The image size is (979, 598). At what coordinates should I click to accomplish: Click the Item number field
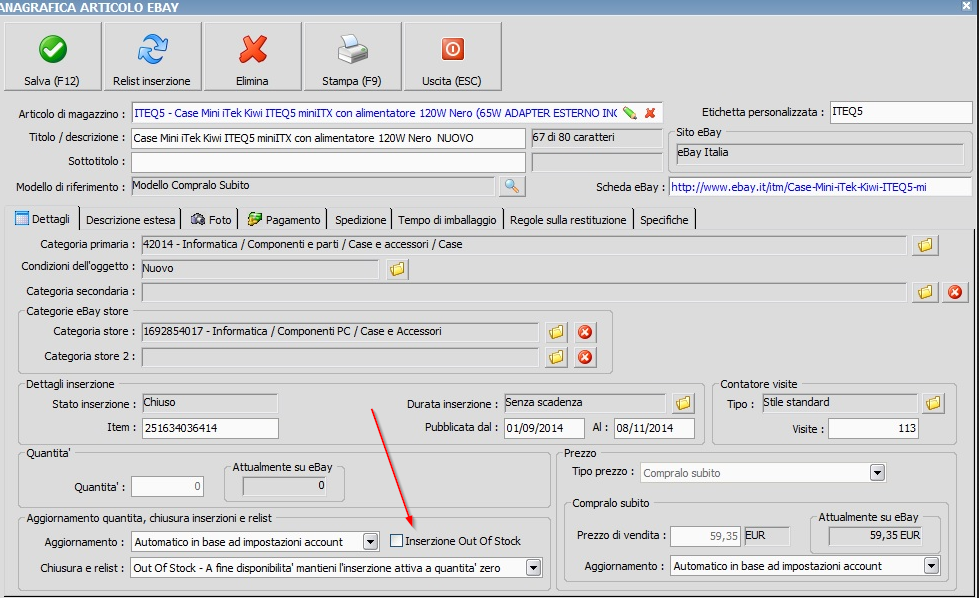tap(210, 428)
